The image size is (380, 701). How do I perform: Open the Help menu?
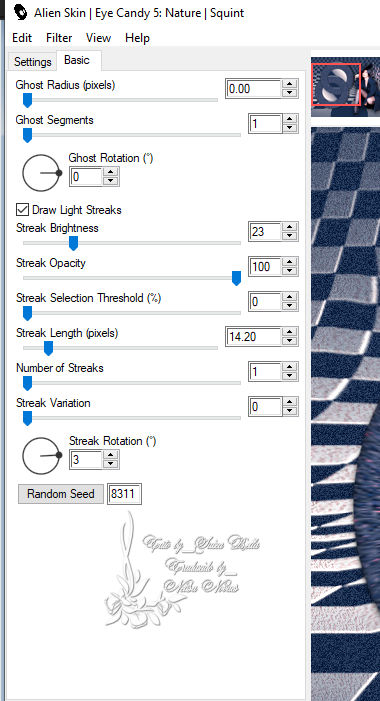click(137, 38)
